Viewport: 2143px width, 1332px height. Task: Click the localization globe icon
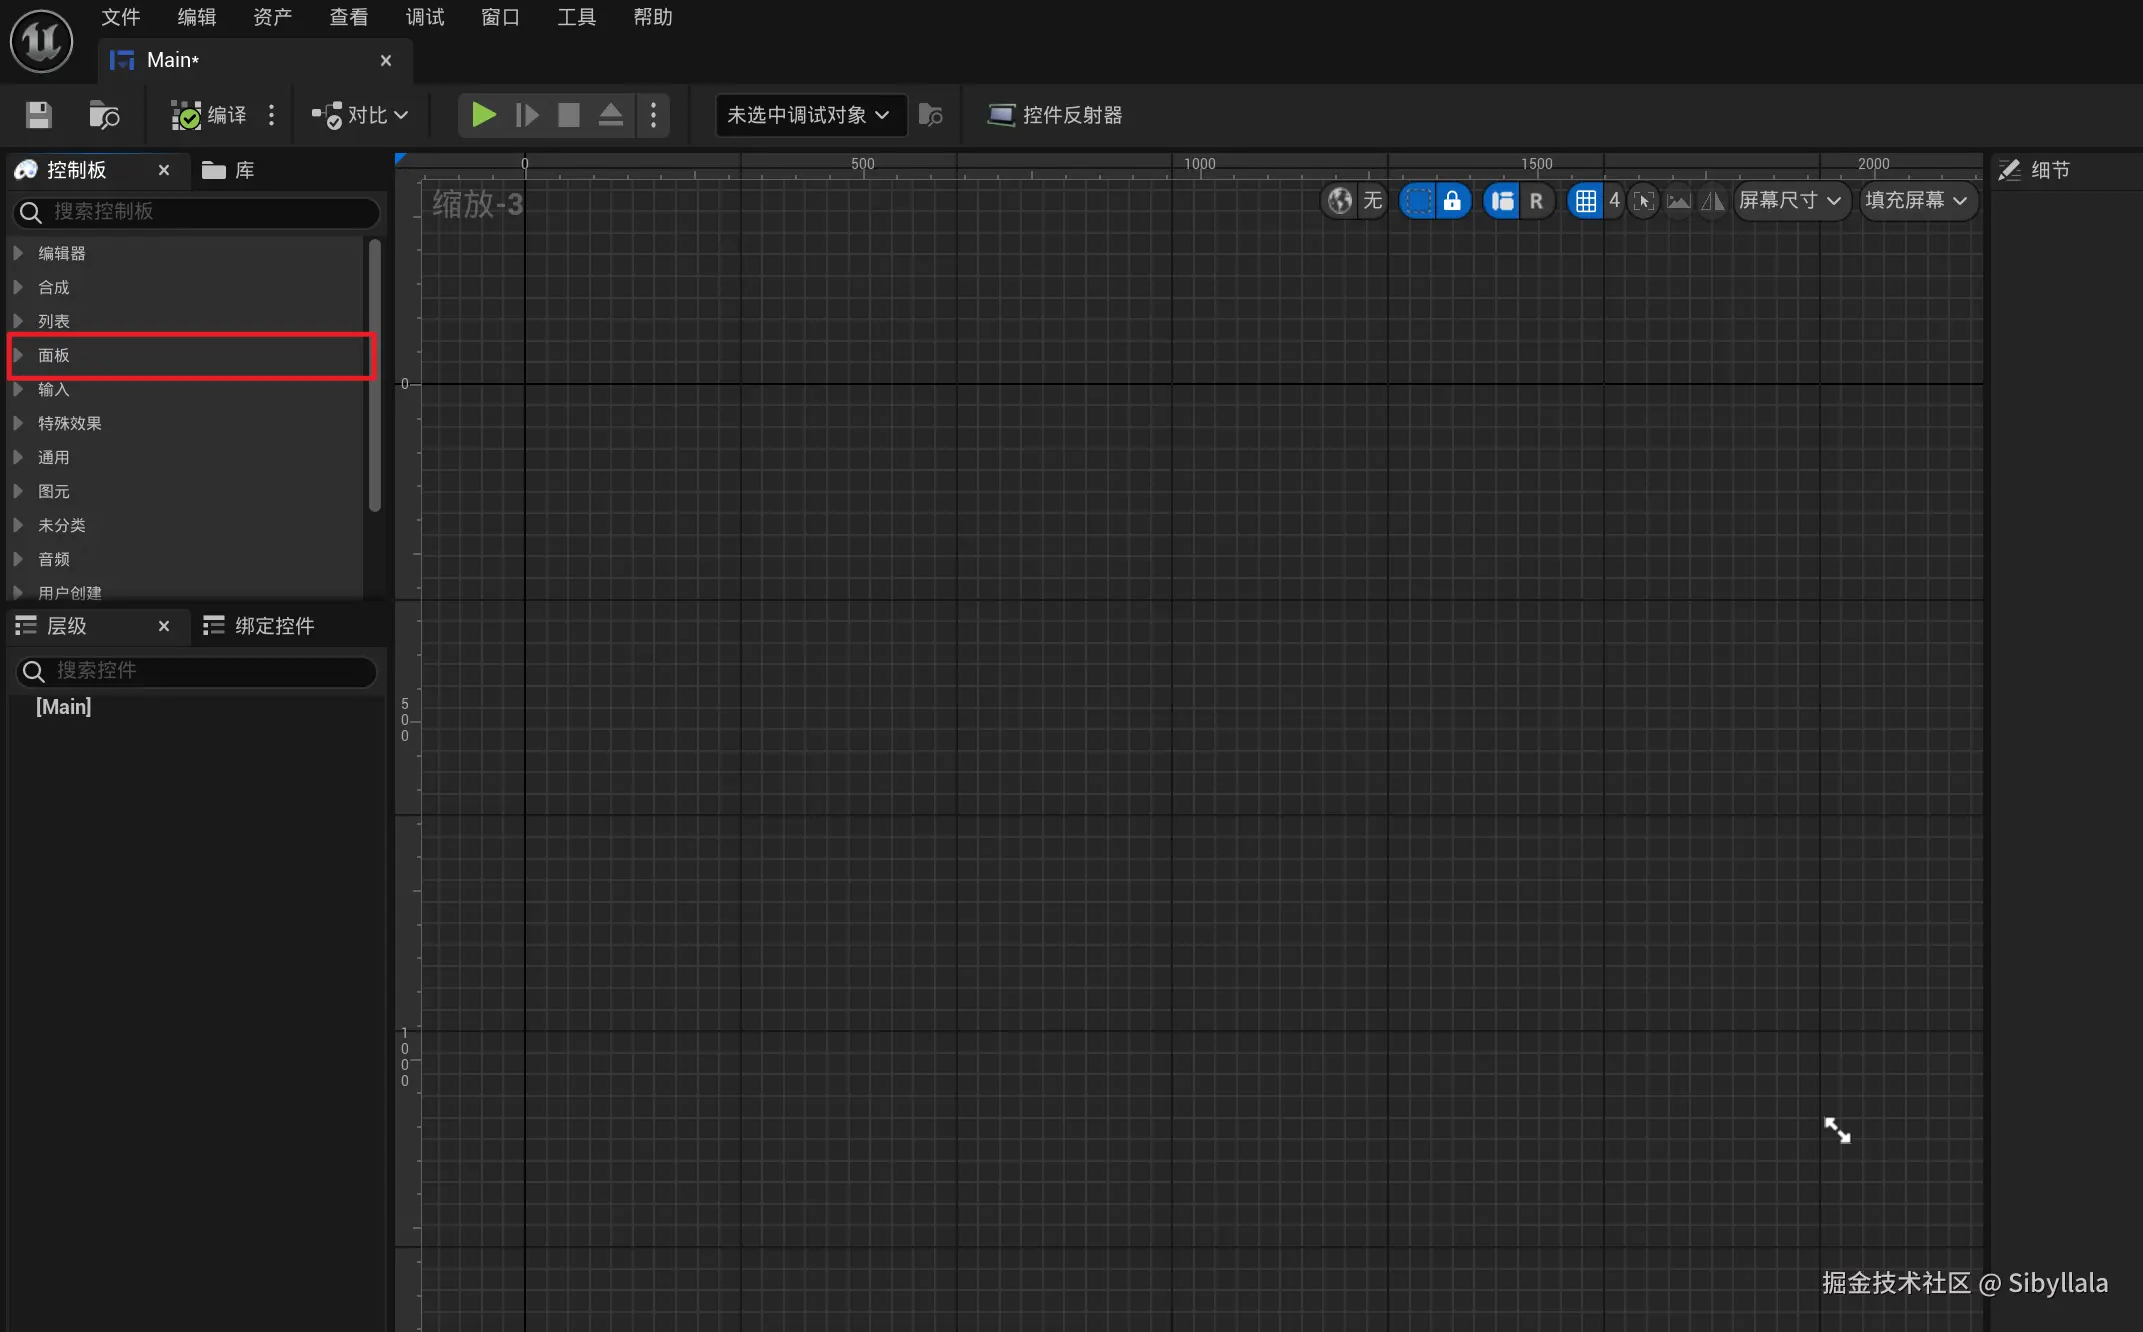[1340, 201]
